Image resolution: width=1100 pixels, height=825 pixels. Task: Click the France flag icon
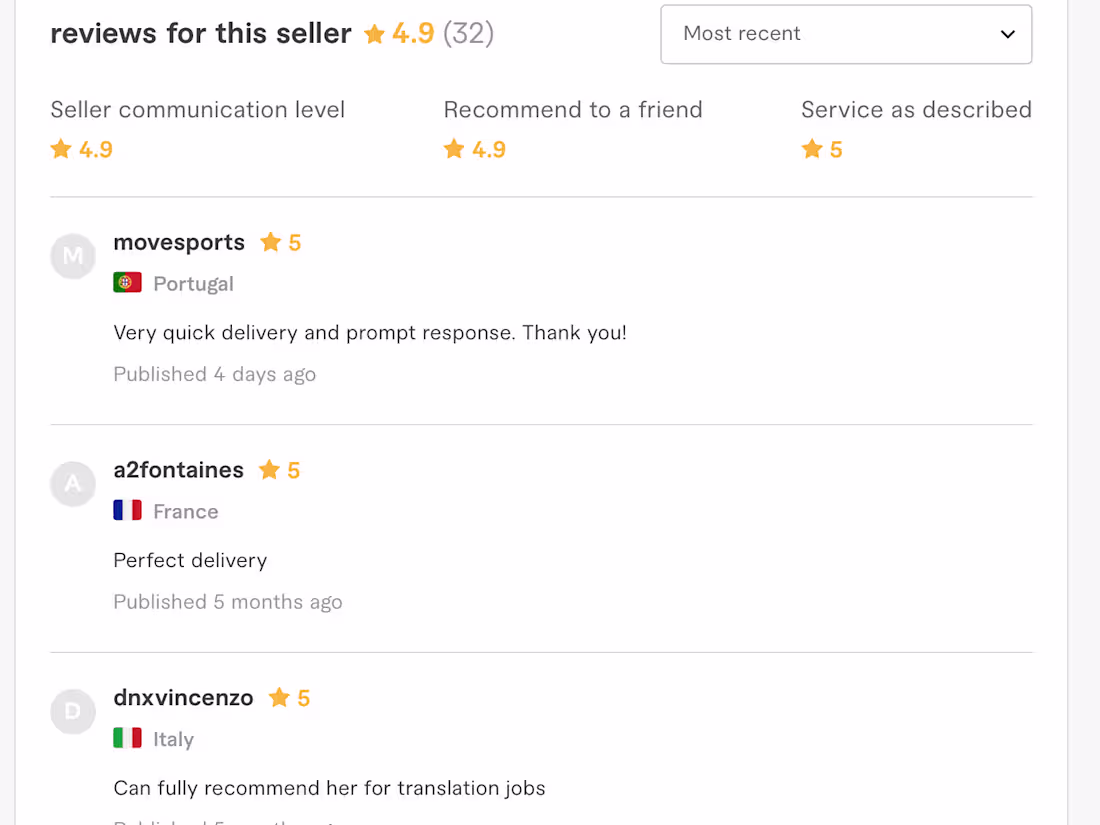(127, 511)
